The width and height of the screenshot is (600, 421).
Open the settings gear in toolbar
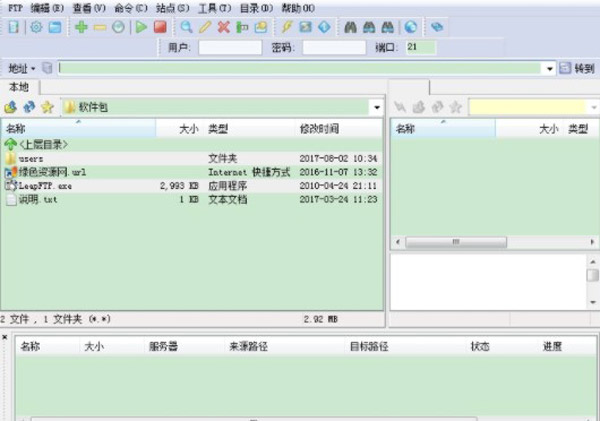tap(36, 27)
